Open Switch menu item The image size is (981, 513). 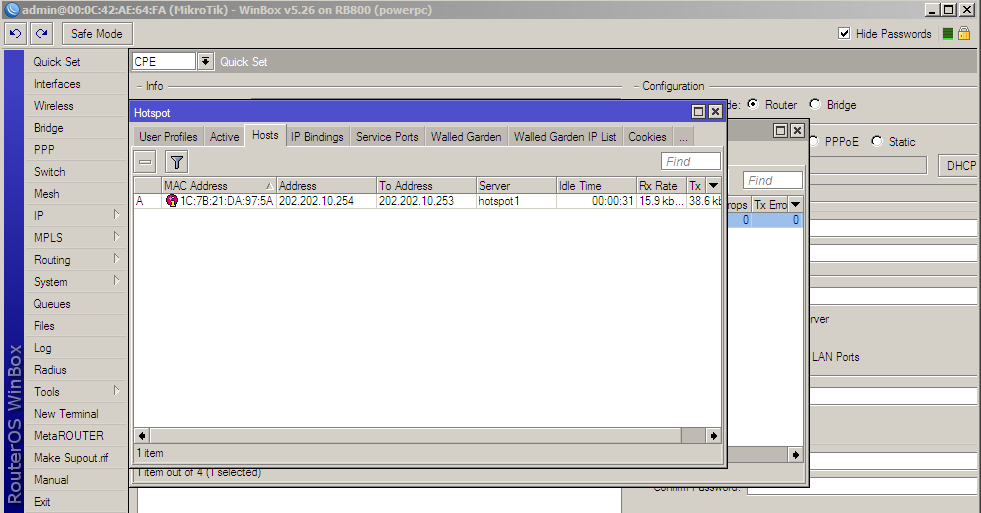(76, 171)
